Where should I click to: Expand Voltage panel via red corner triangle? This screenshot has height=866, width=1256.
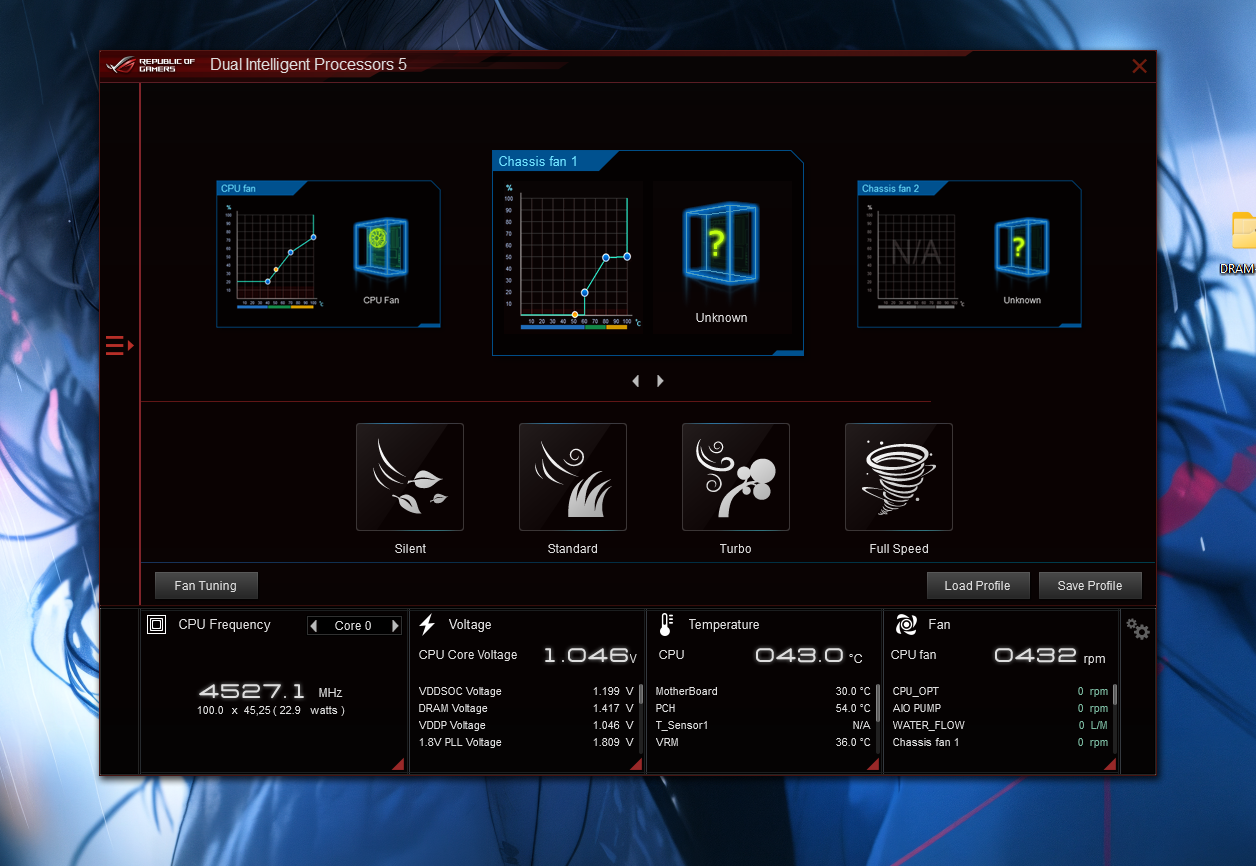636,764
